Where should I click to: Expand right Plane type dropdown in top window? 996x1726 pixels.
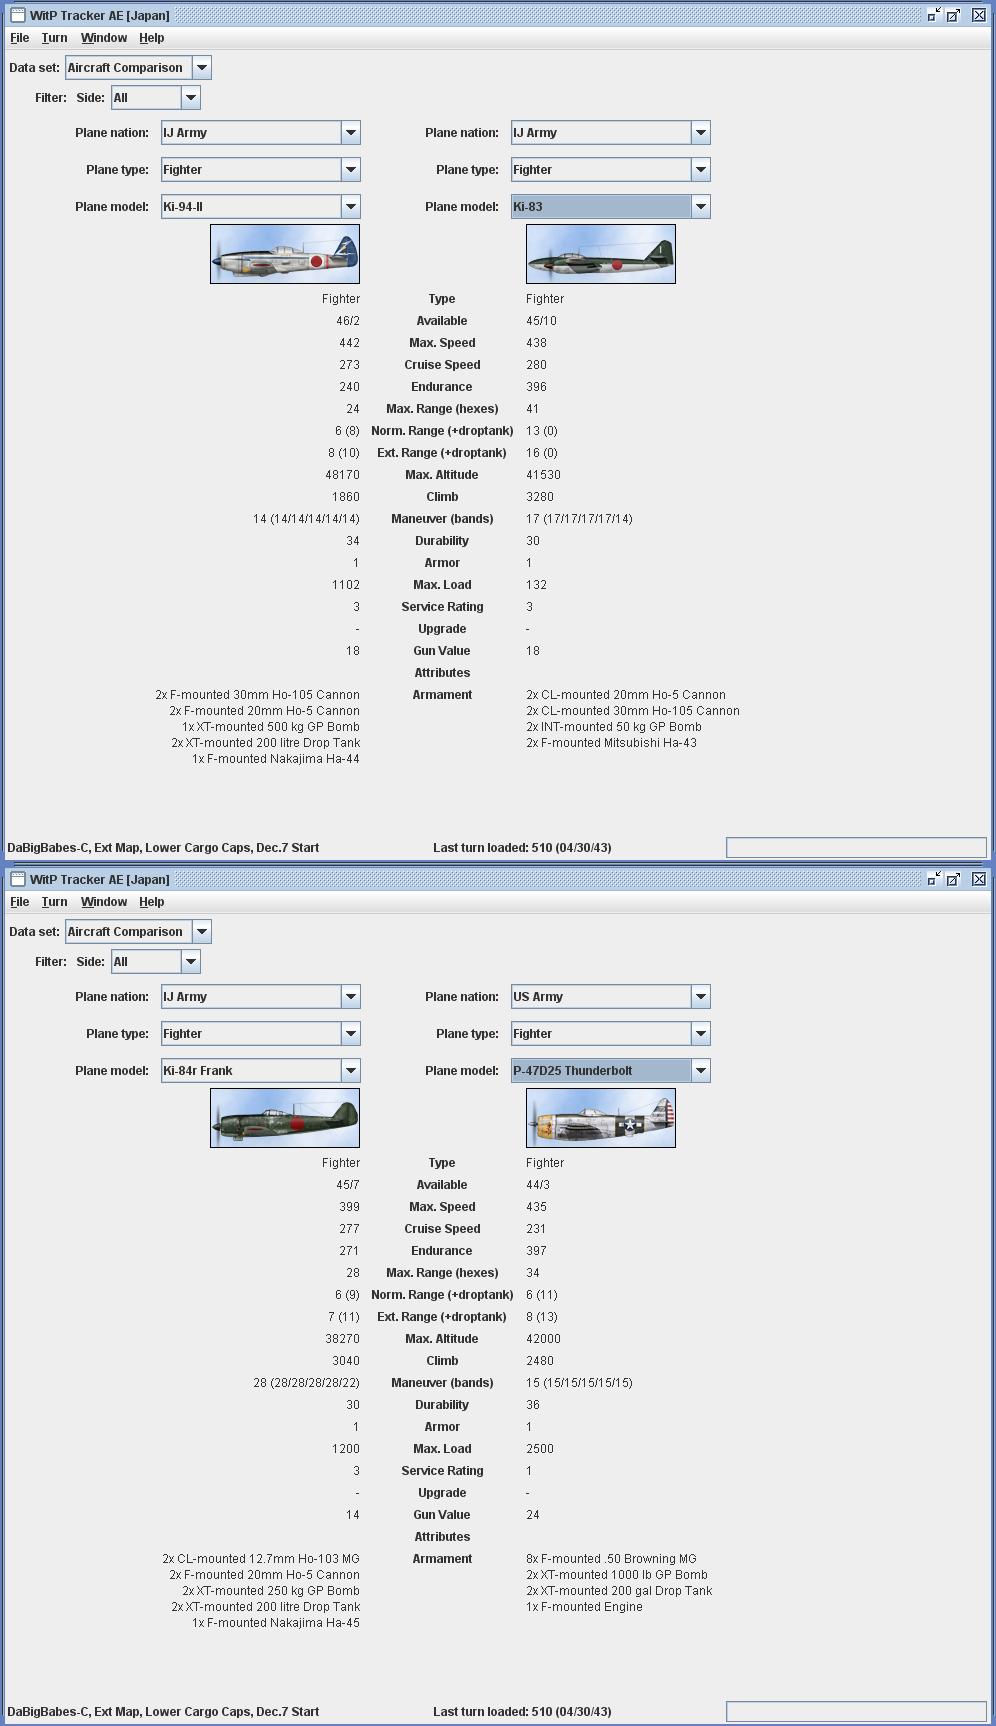(x=700, y=170)
